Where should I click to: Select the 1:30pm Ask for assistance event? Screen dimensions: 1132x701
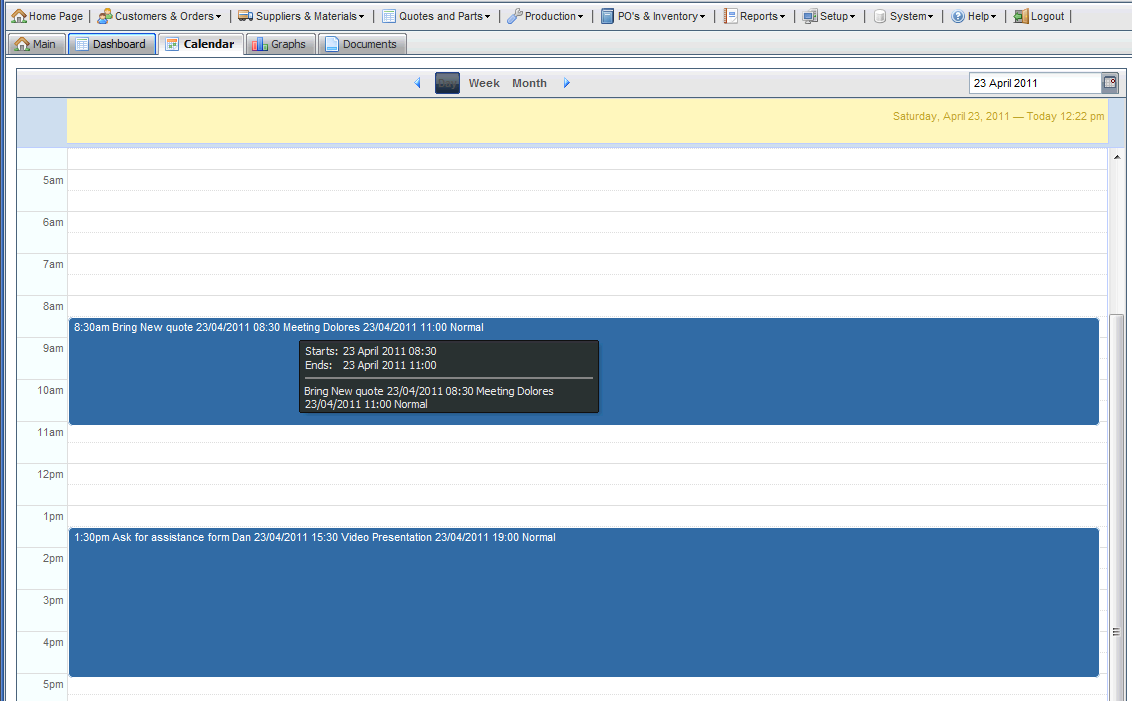(x=583, y=602)
